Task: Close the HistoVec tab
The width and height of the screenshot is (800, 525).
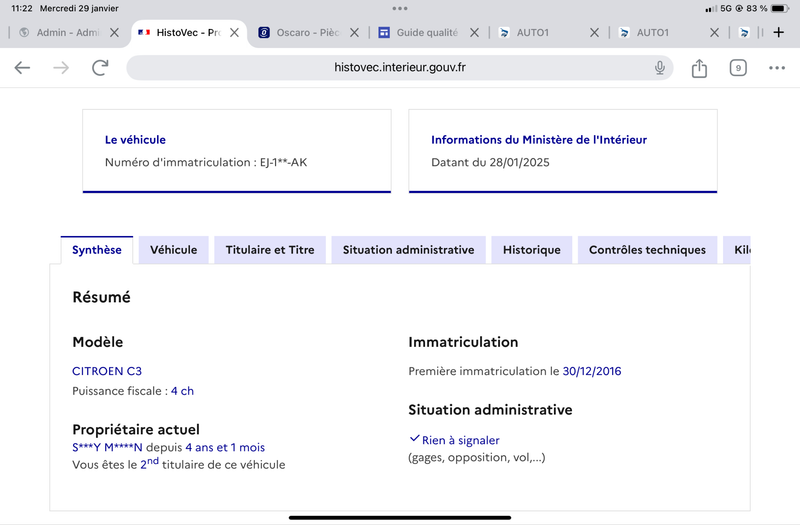Action: [234, 33]
